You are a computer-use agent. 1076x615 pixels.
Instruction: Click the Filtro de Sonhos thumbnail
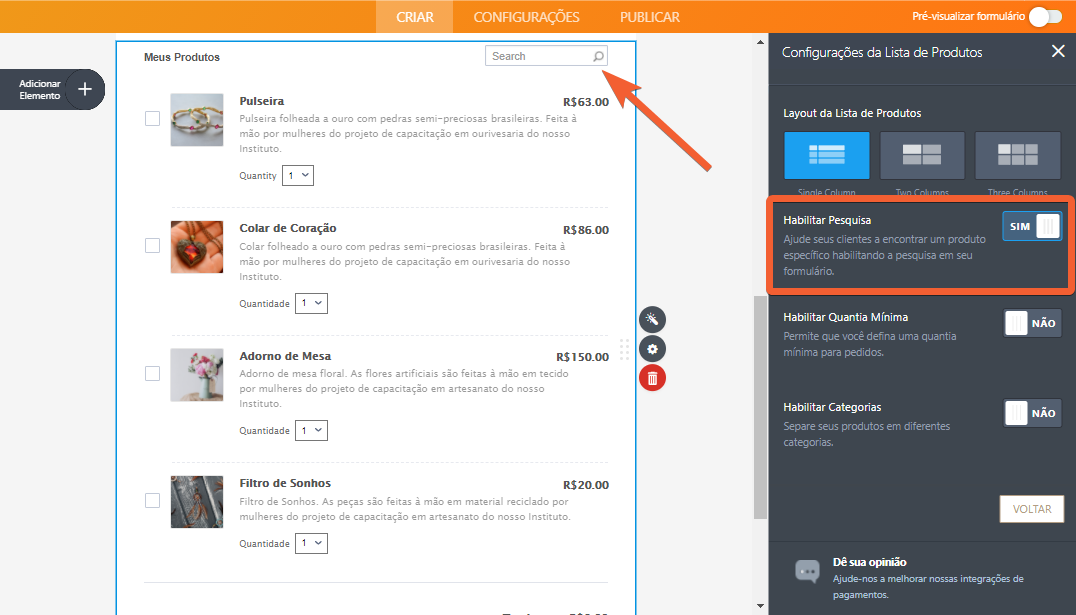tap(197, 502)
